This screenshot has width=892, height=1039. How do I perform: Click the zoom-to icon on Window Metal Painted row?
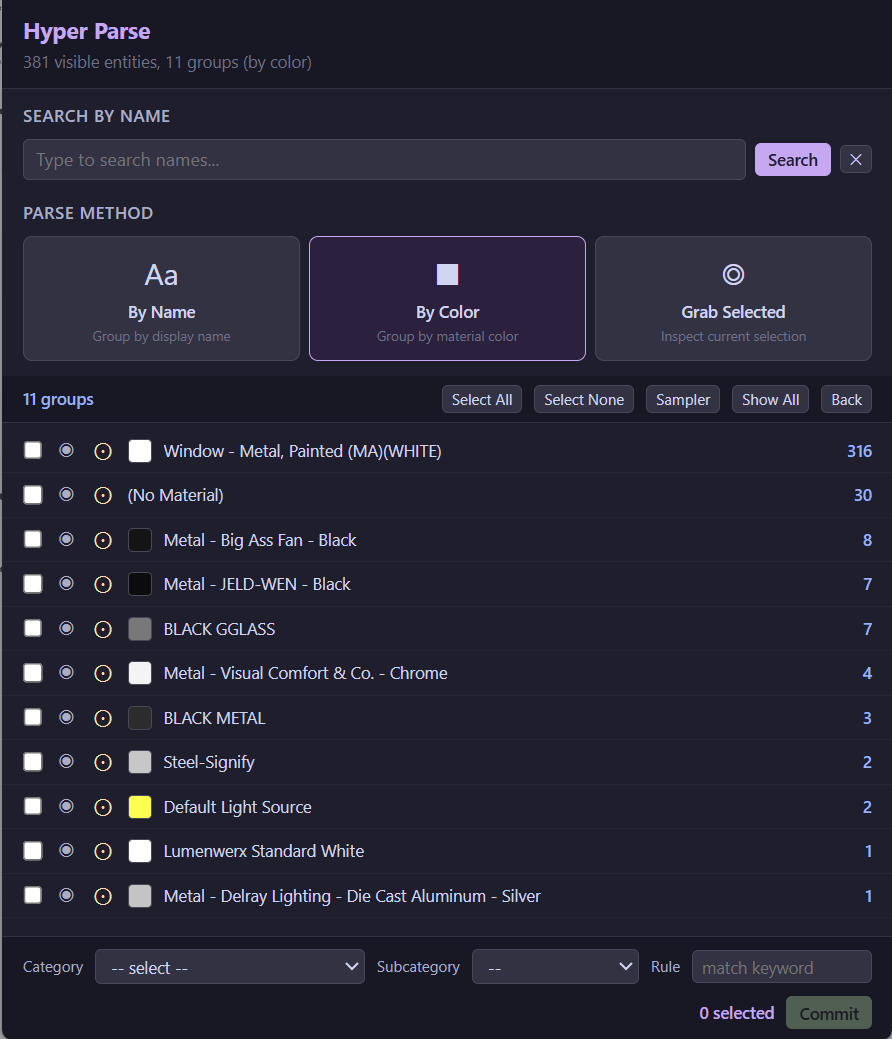[103, 450]
